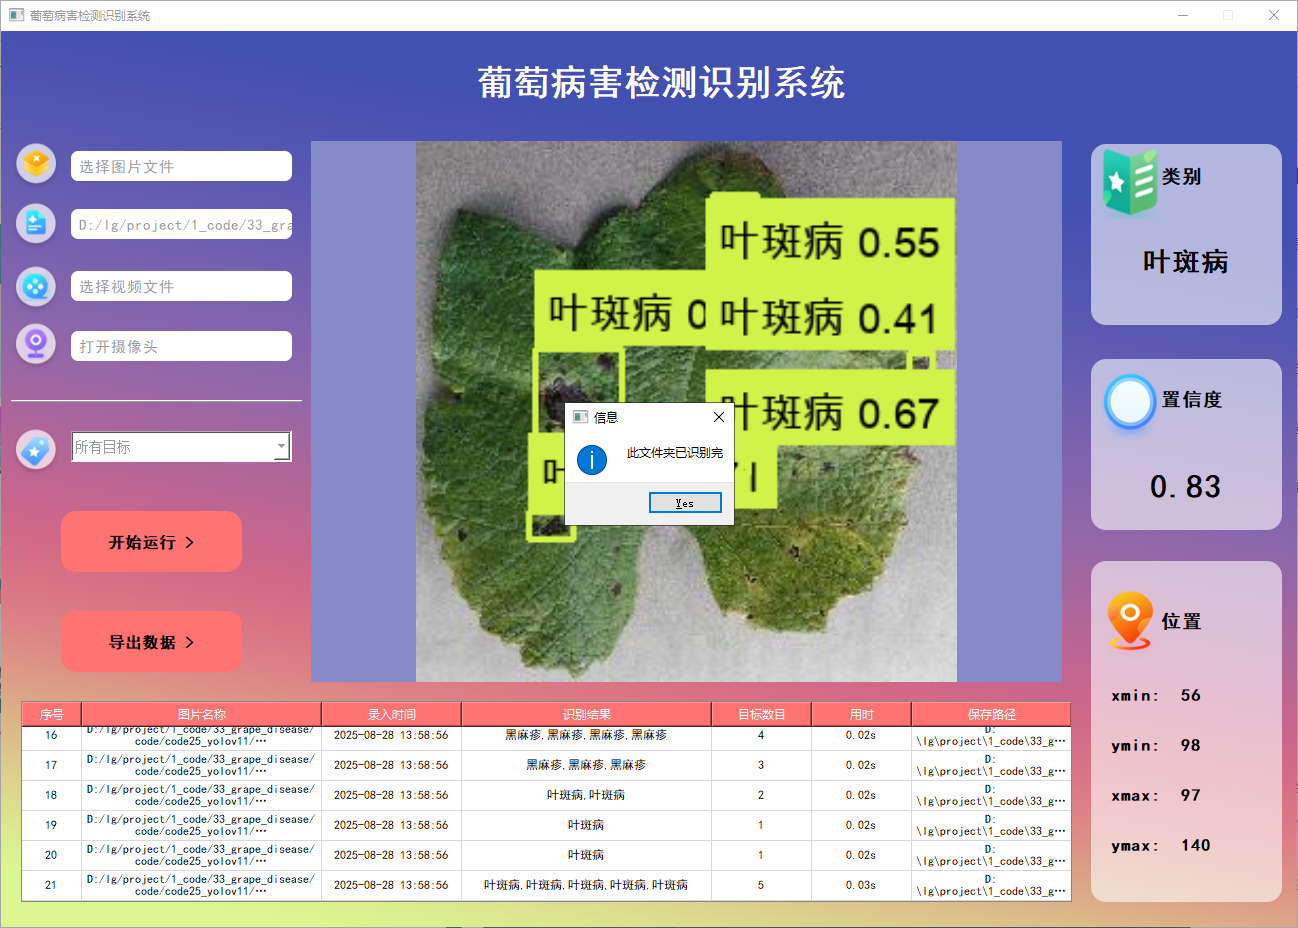This screenshot has width=1298, height=928.
Task: Click the 选择视频文件 input field
Action: tap(181, 286)
